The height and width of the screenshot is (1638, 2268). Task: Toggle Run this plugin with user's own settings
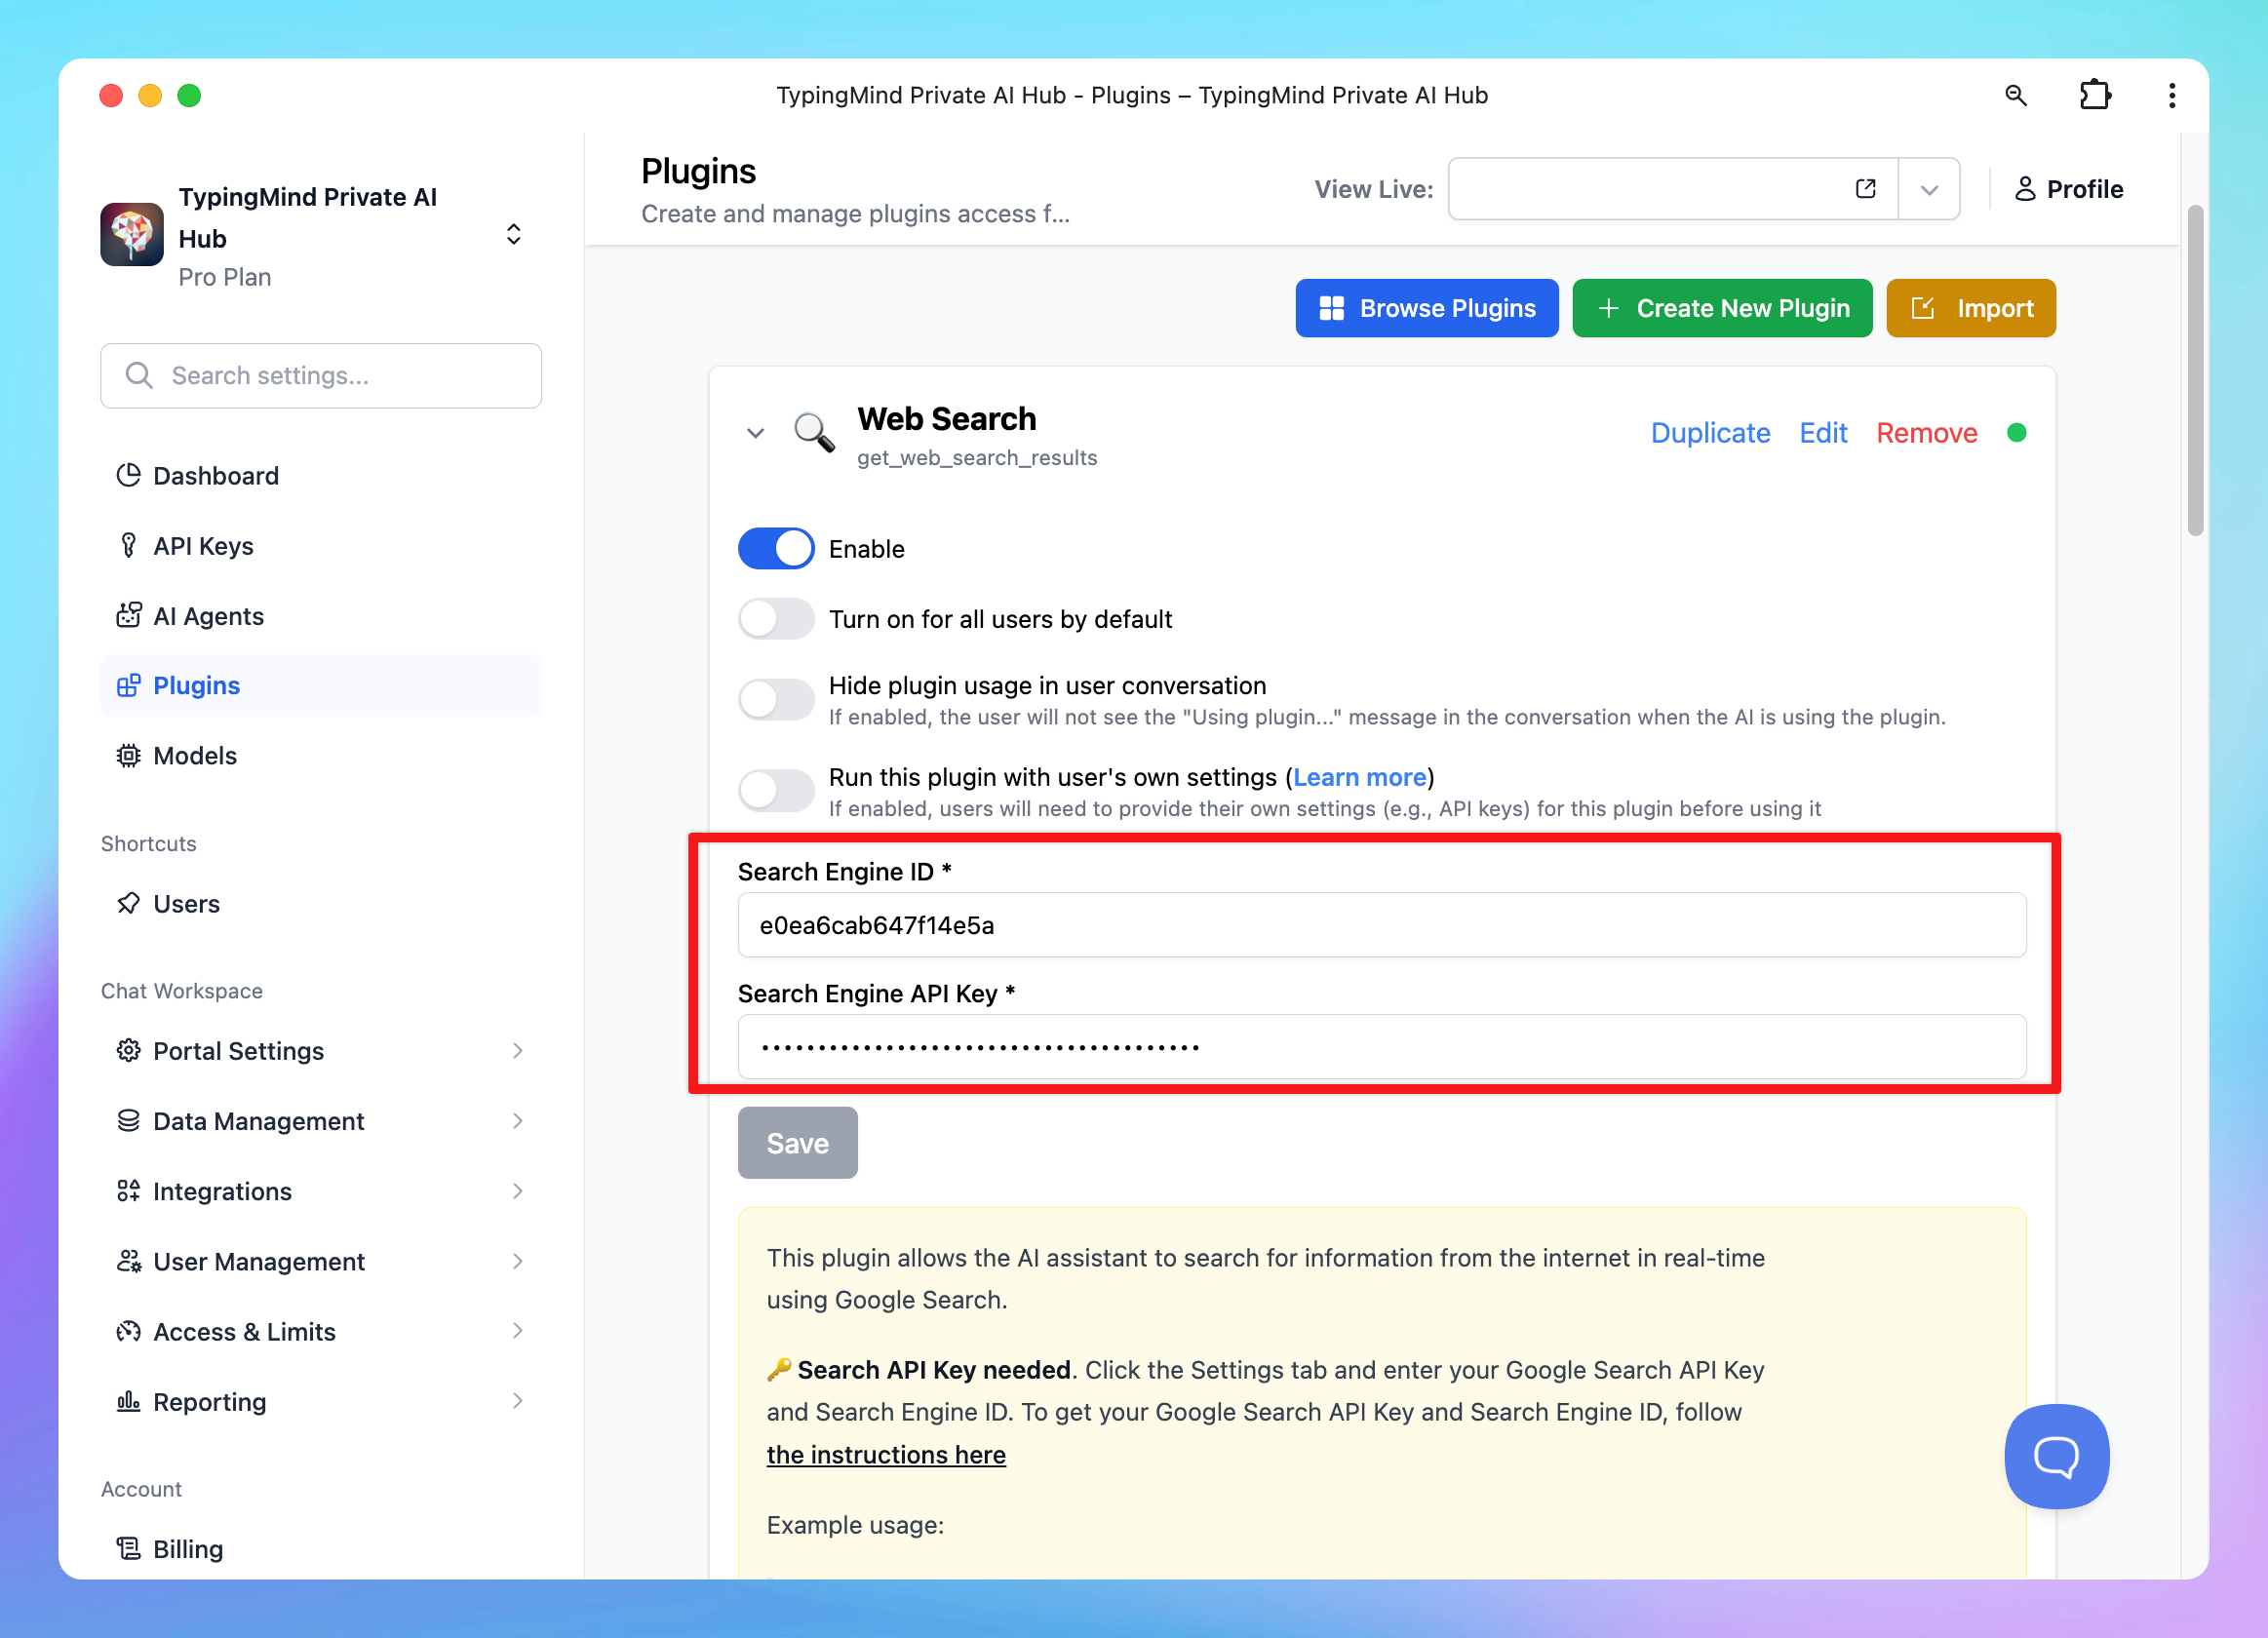click(x=776, y=791)
